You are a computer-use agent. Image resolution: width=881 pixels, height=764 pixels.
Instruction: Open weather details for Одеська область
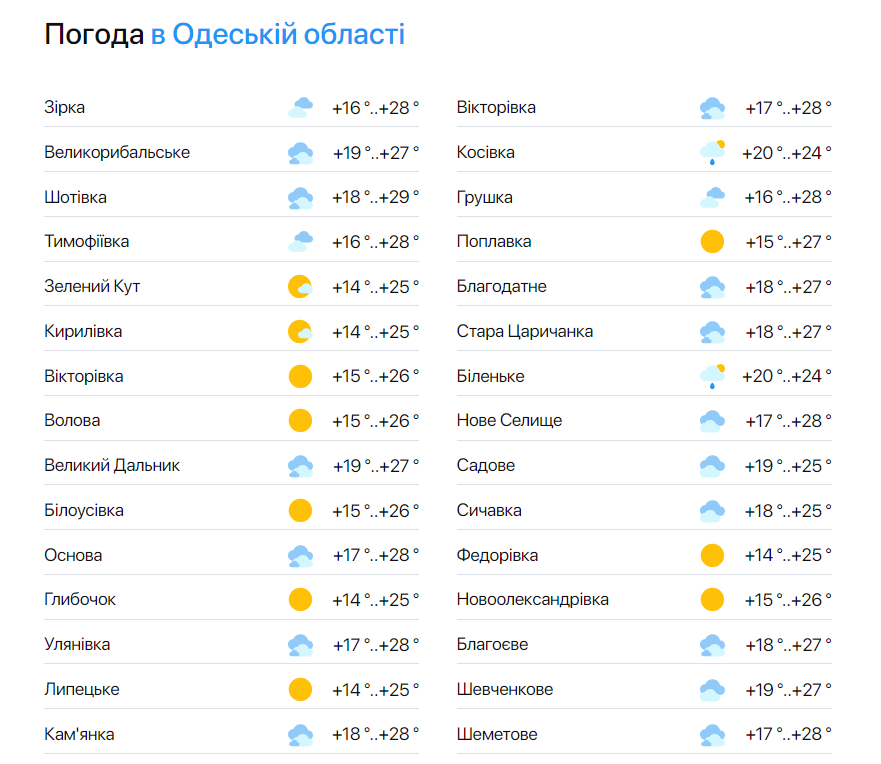277,33
